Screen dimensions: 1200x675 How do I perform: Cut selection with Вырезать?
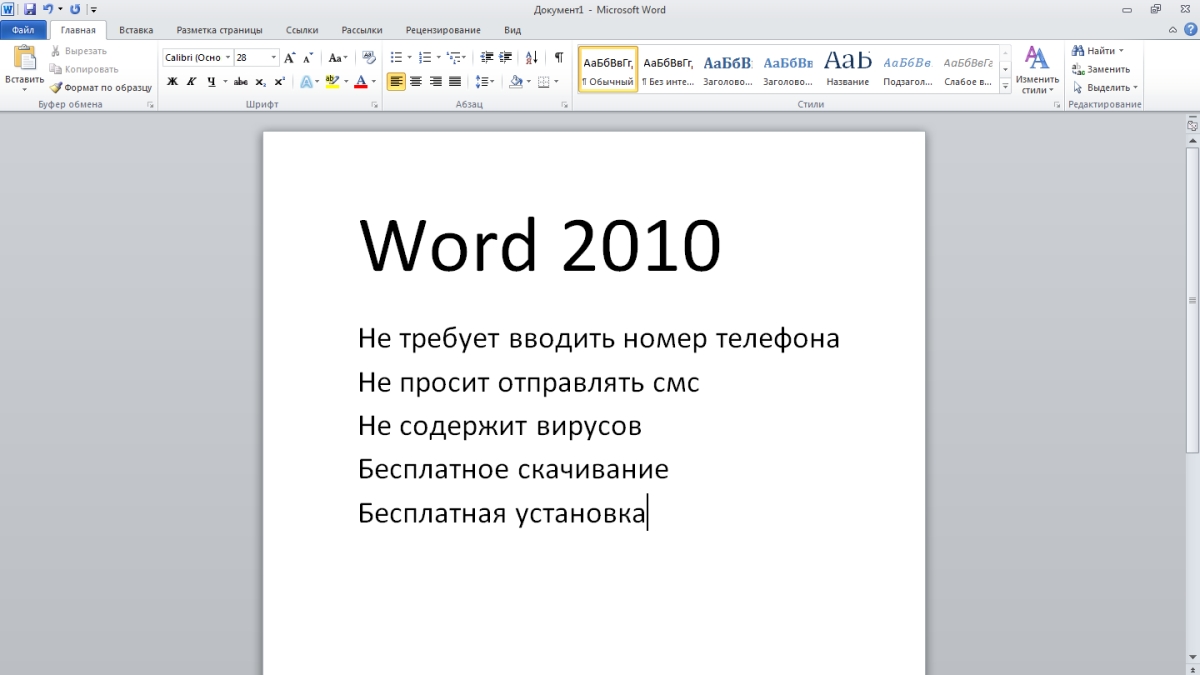click(78, 51)
